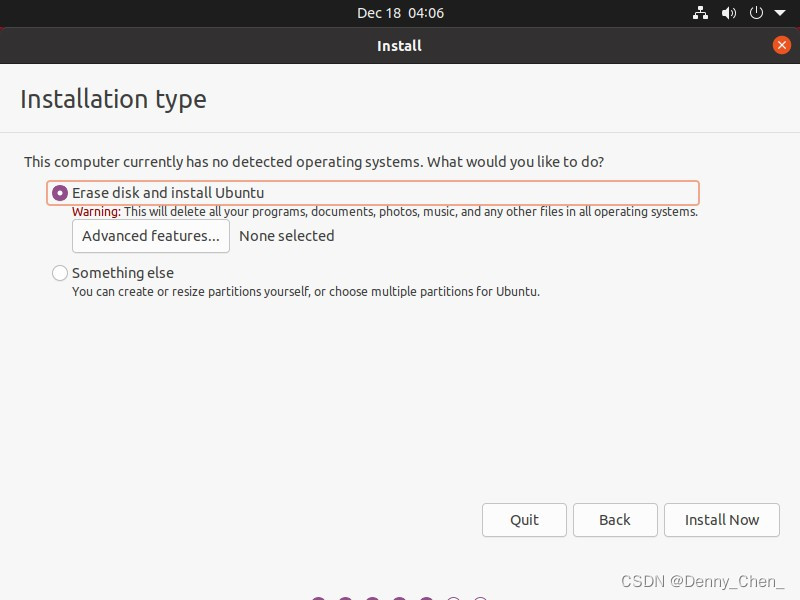Click the volume speaker icon
The height and width of the screenshot is (600, 800).
[729, 13]
